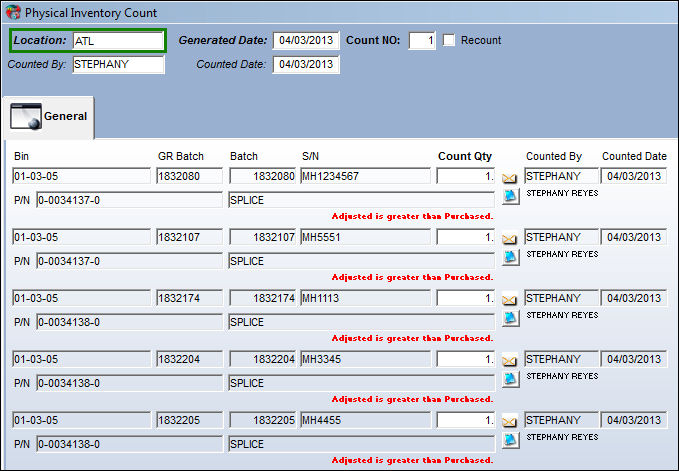The image size is (679, 471).
Task: Click P/N field in batch 1832080 row
Action: point(129,200)
